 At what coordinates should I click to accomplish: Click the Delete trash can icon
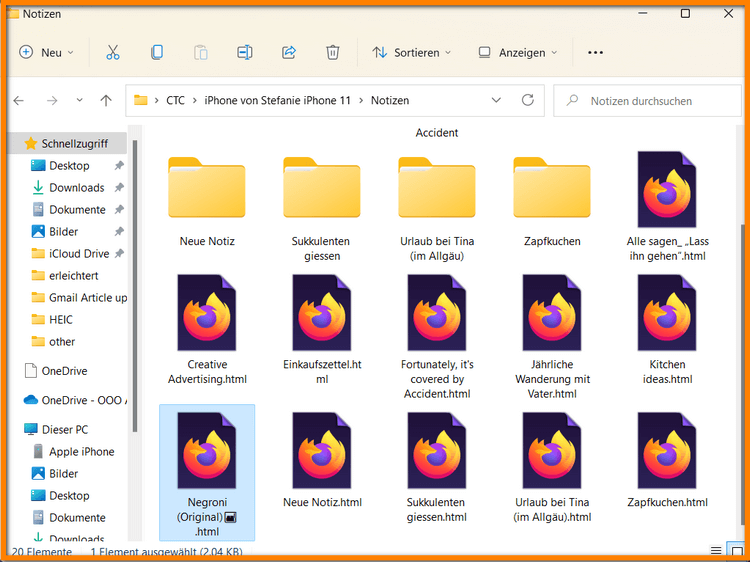coord(332,52)
